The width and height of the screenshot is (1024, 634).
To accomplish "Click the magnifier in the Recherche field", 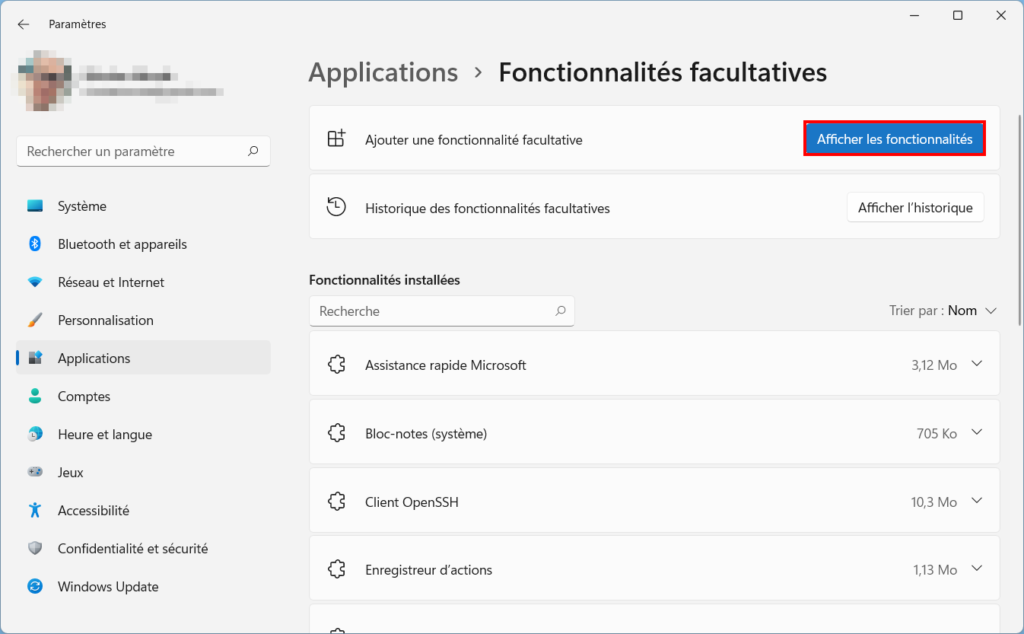I will click(560, 311).
